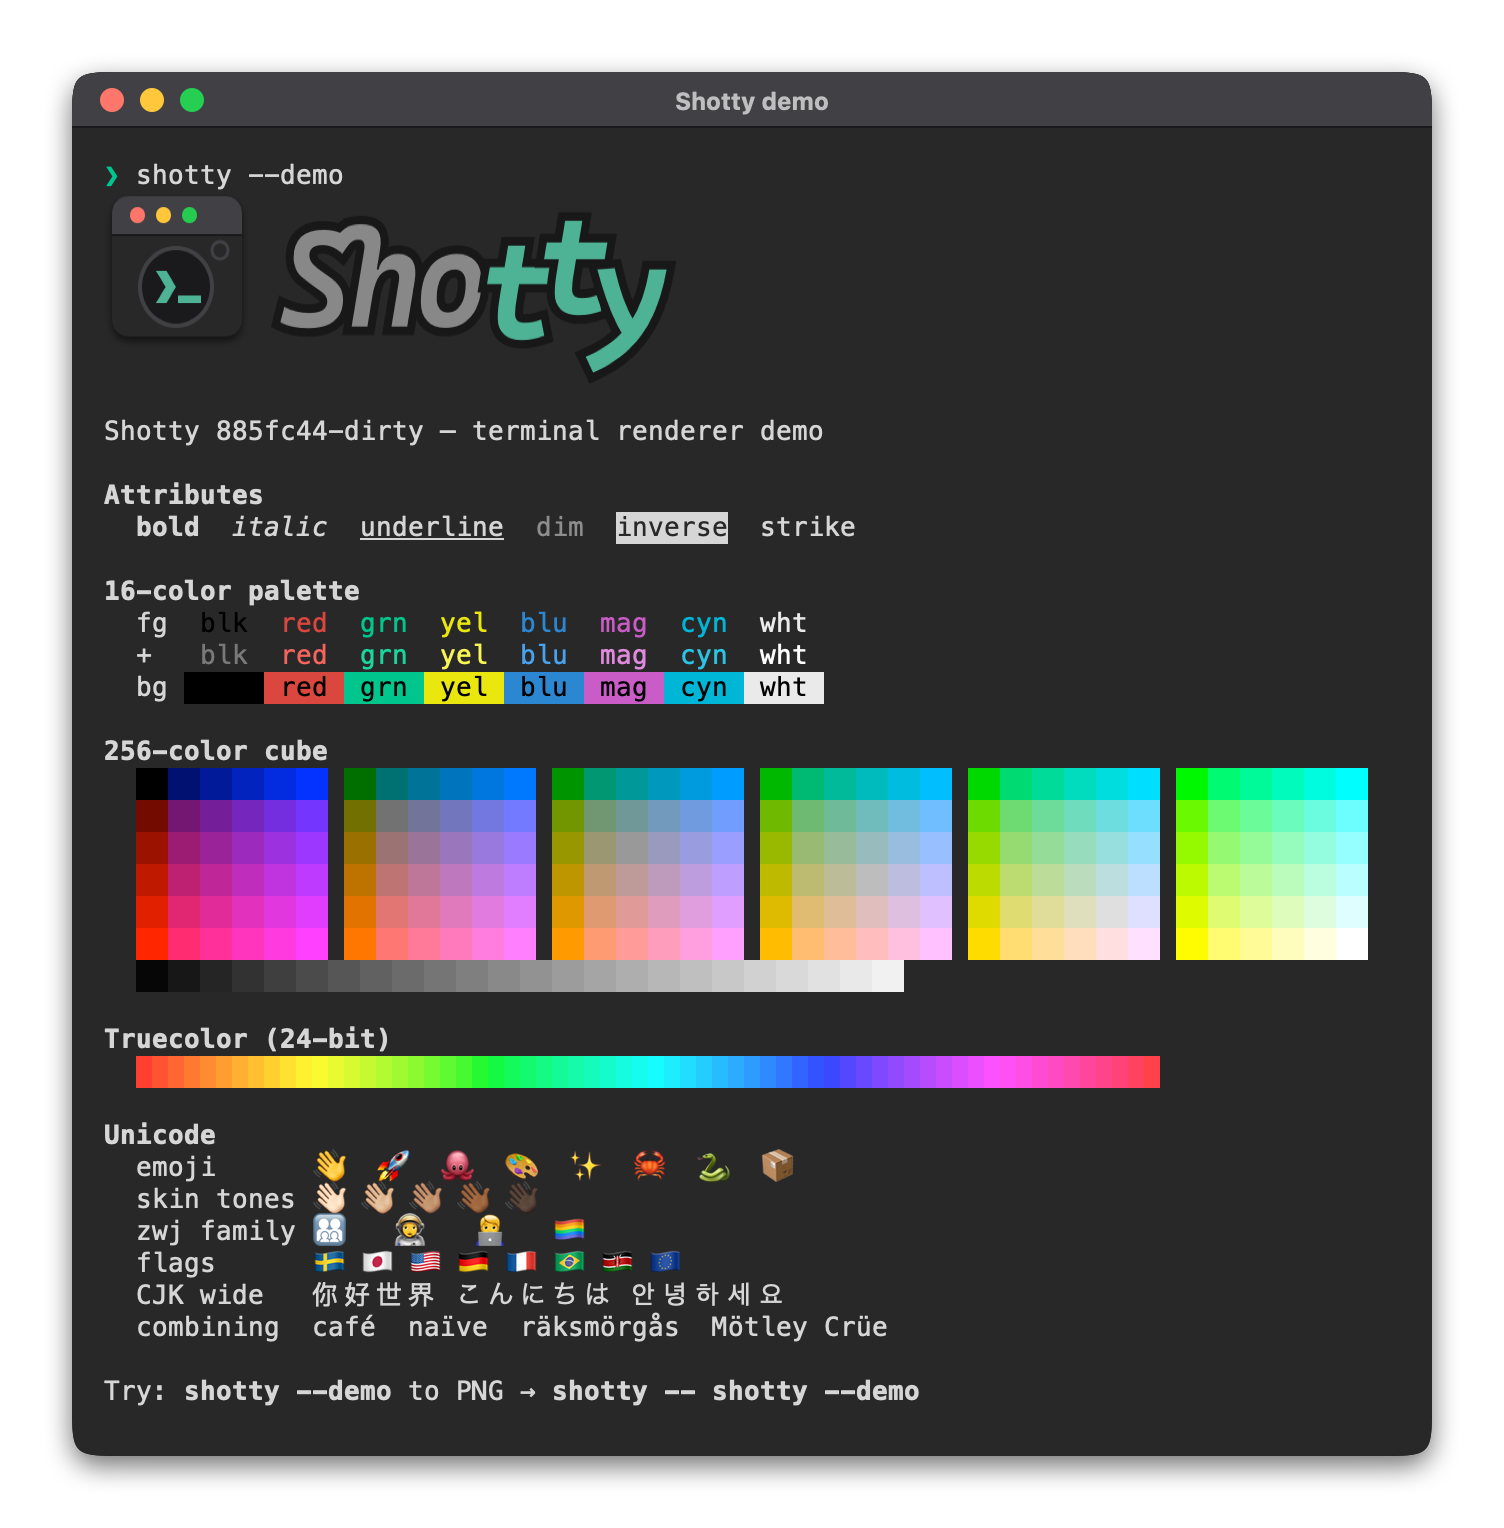
Task: Select the family emoji in zwj row
Action: tap(329, 1230)
